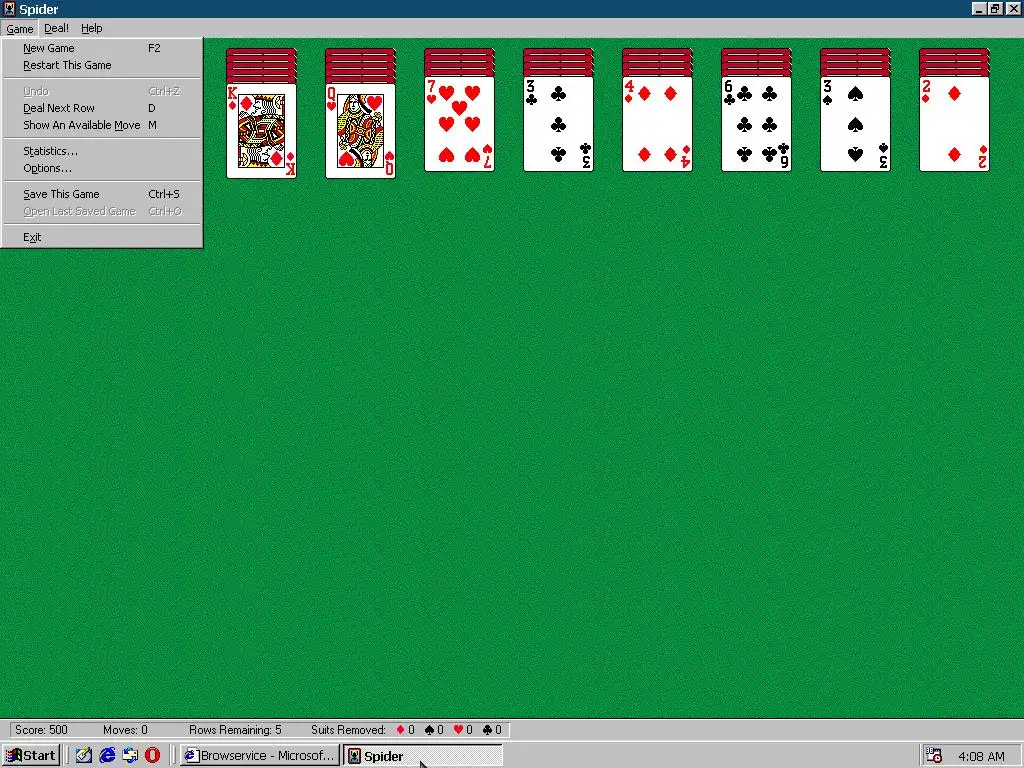Click the notepad quick launch icon
Image resolution: width=1024 pixels, height=768 pixels.
84,756
